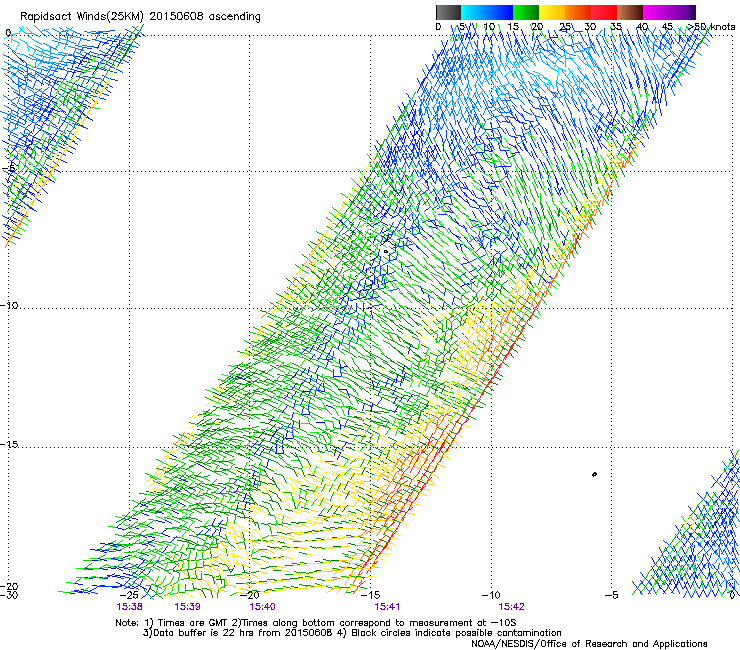Click the purple '15:42' time label
The width and height of the screenshot is (740, 650).
point(511,607)
